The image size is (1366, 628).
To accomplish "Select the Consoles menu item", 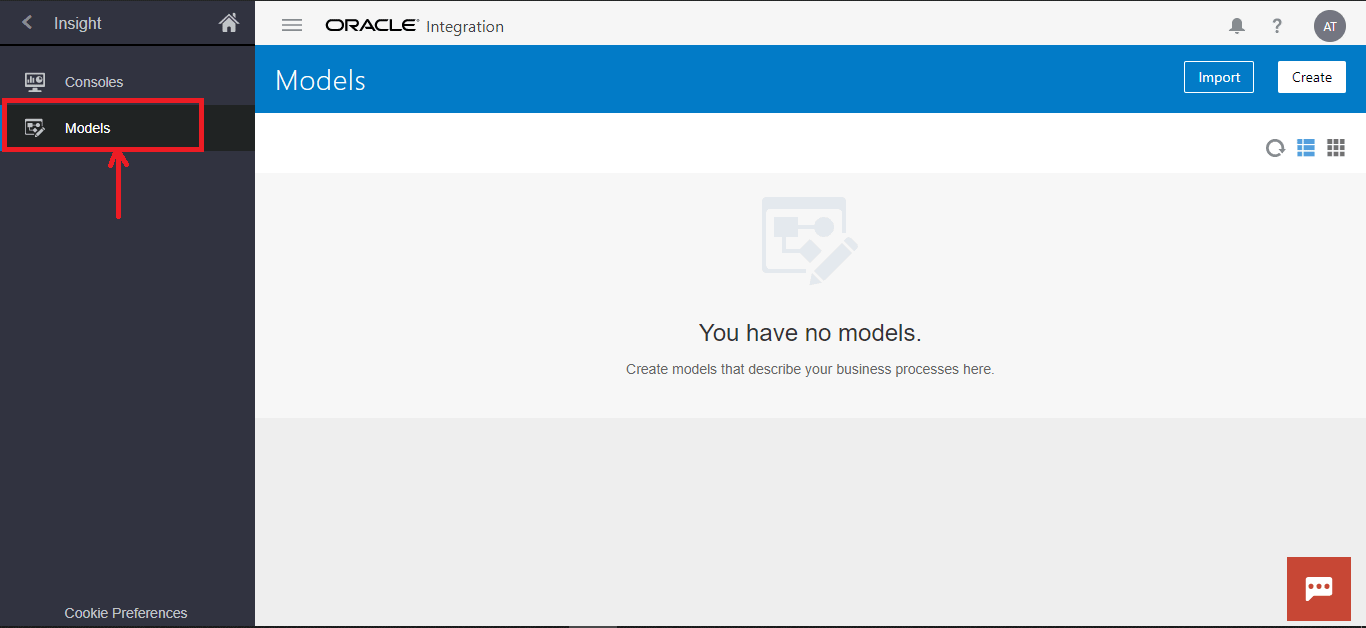I will pyautogui.click(x=94, y=82).
